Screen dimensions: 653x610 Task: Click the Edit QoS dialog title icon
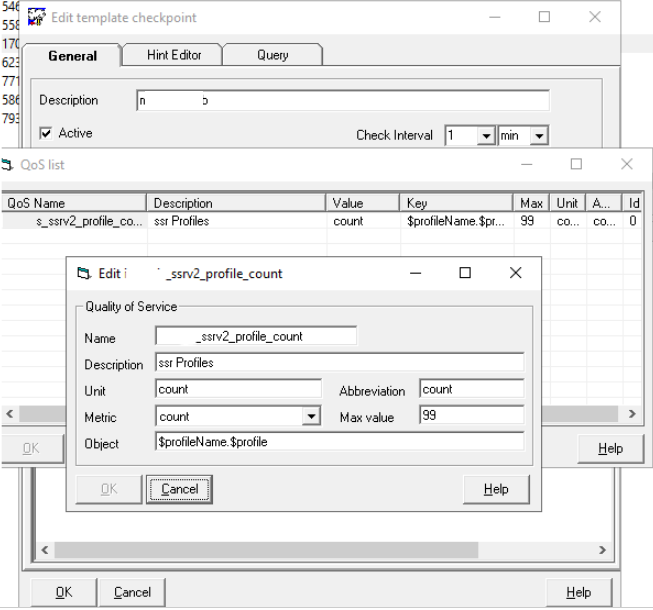[84, 273]
